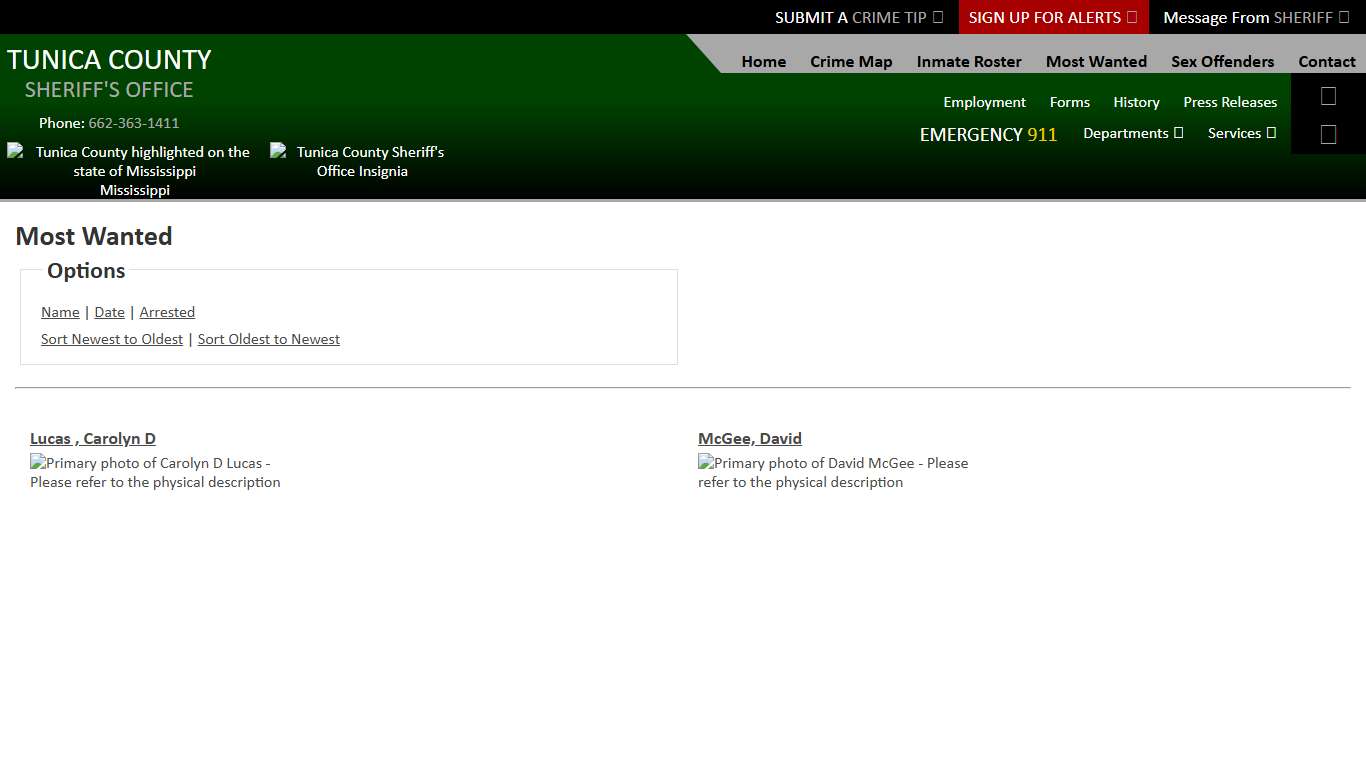
Task: Click the Sheriff's Office Insignia image
Action: 360,161
